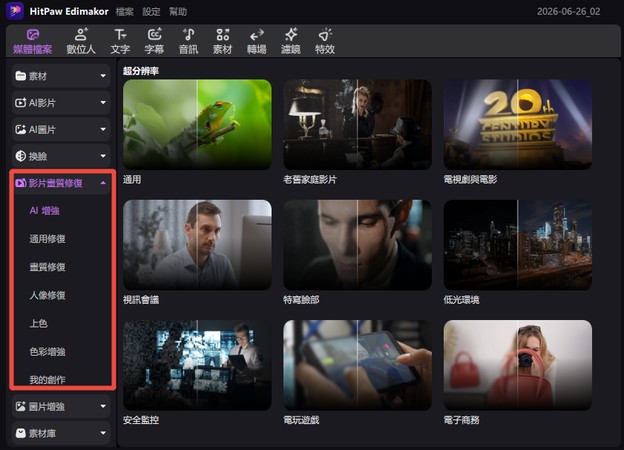624x450 pixels.
Task: Click the 視訊會議 caption label
Action: 141,300
